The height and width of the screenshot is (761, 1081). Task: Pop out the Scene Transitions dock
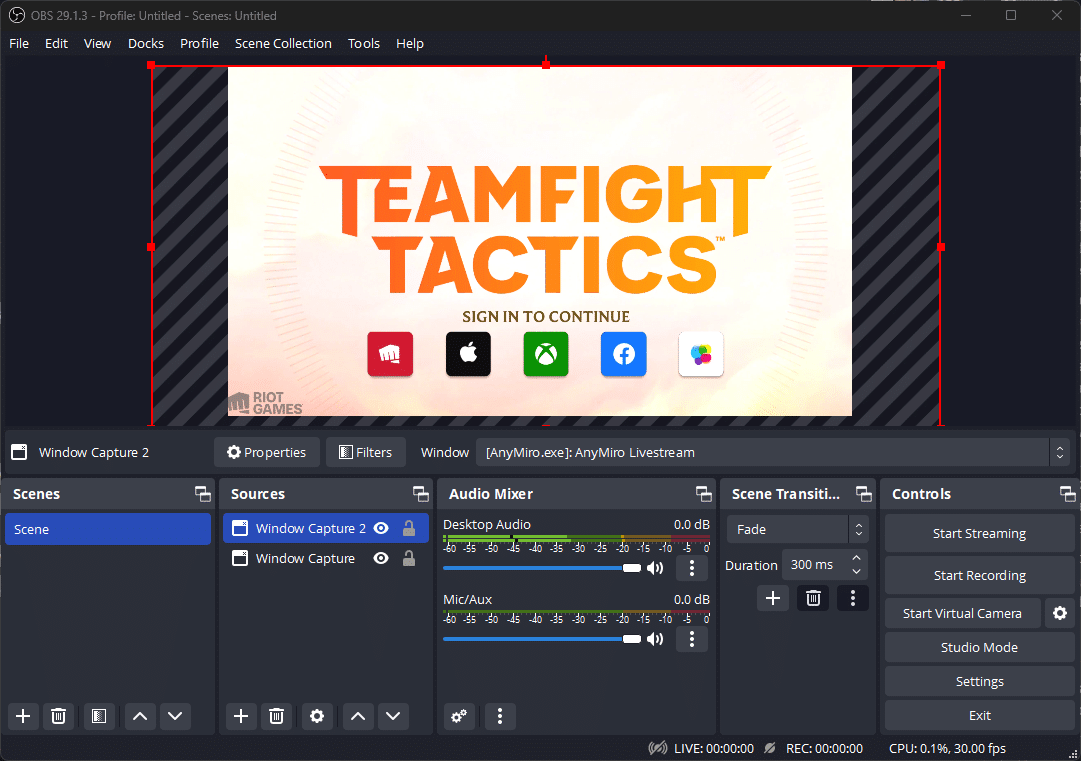pos(864,494)
